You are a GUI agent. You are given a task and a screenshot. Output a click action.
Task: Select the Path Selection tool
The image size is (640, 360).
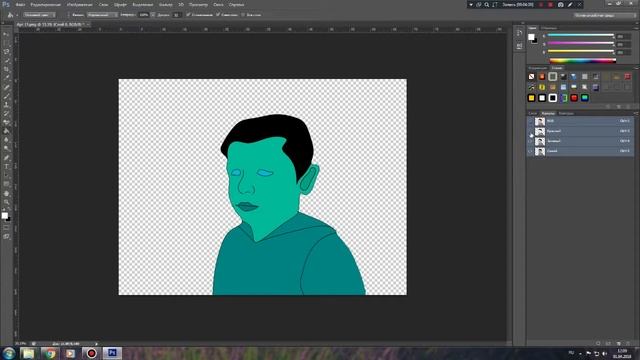6,176
